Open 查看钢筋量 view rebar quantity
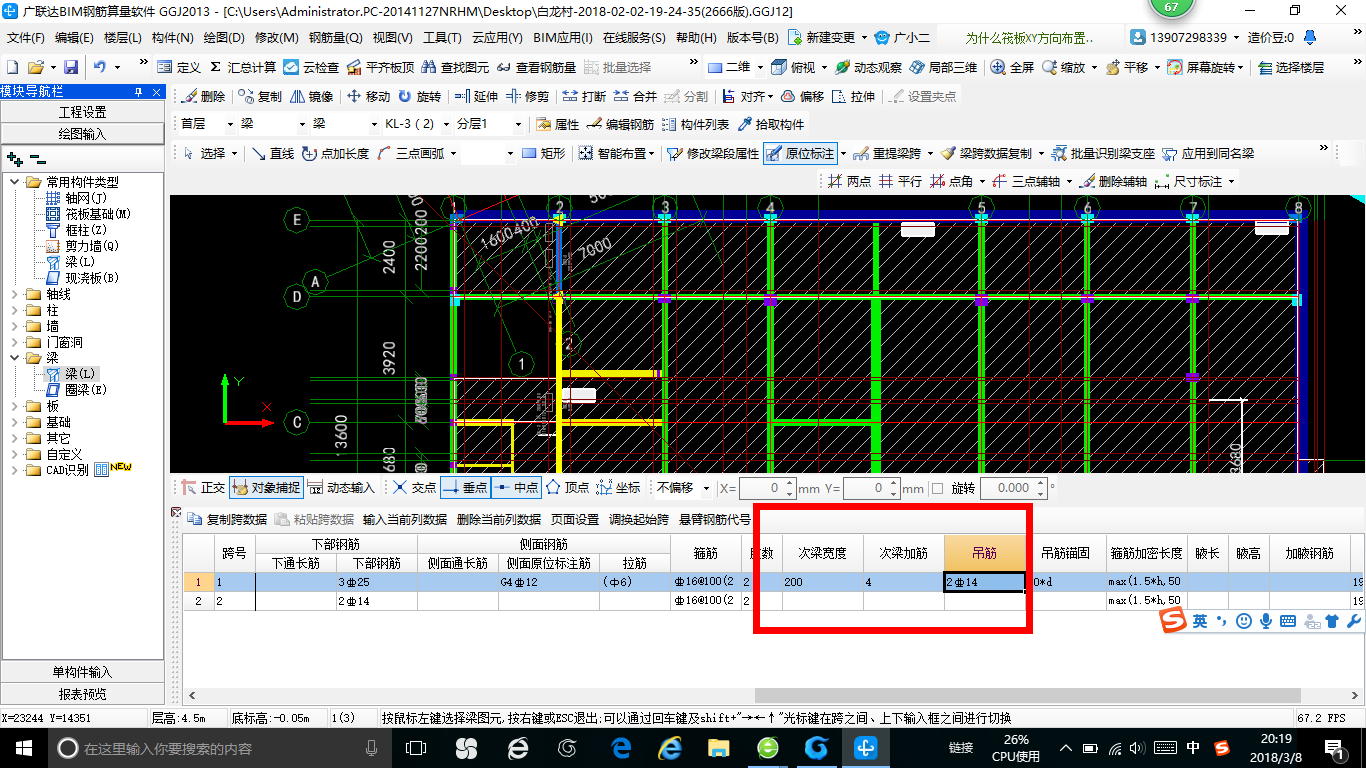 (x=536, y=67)
